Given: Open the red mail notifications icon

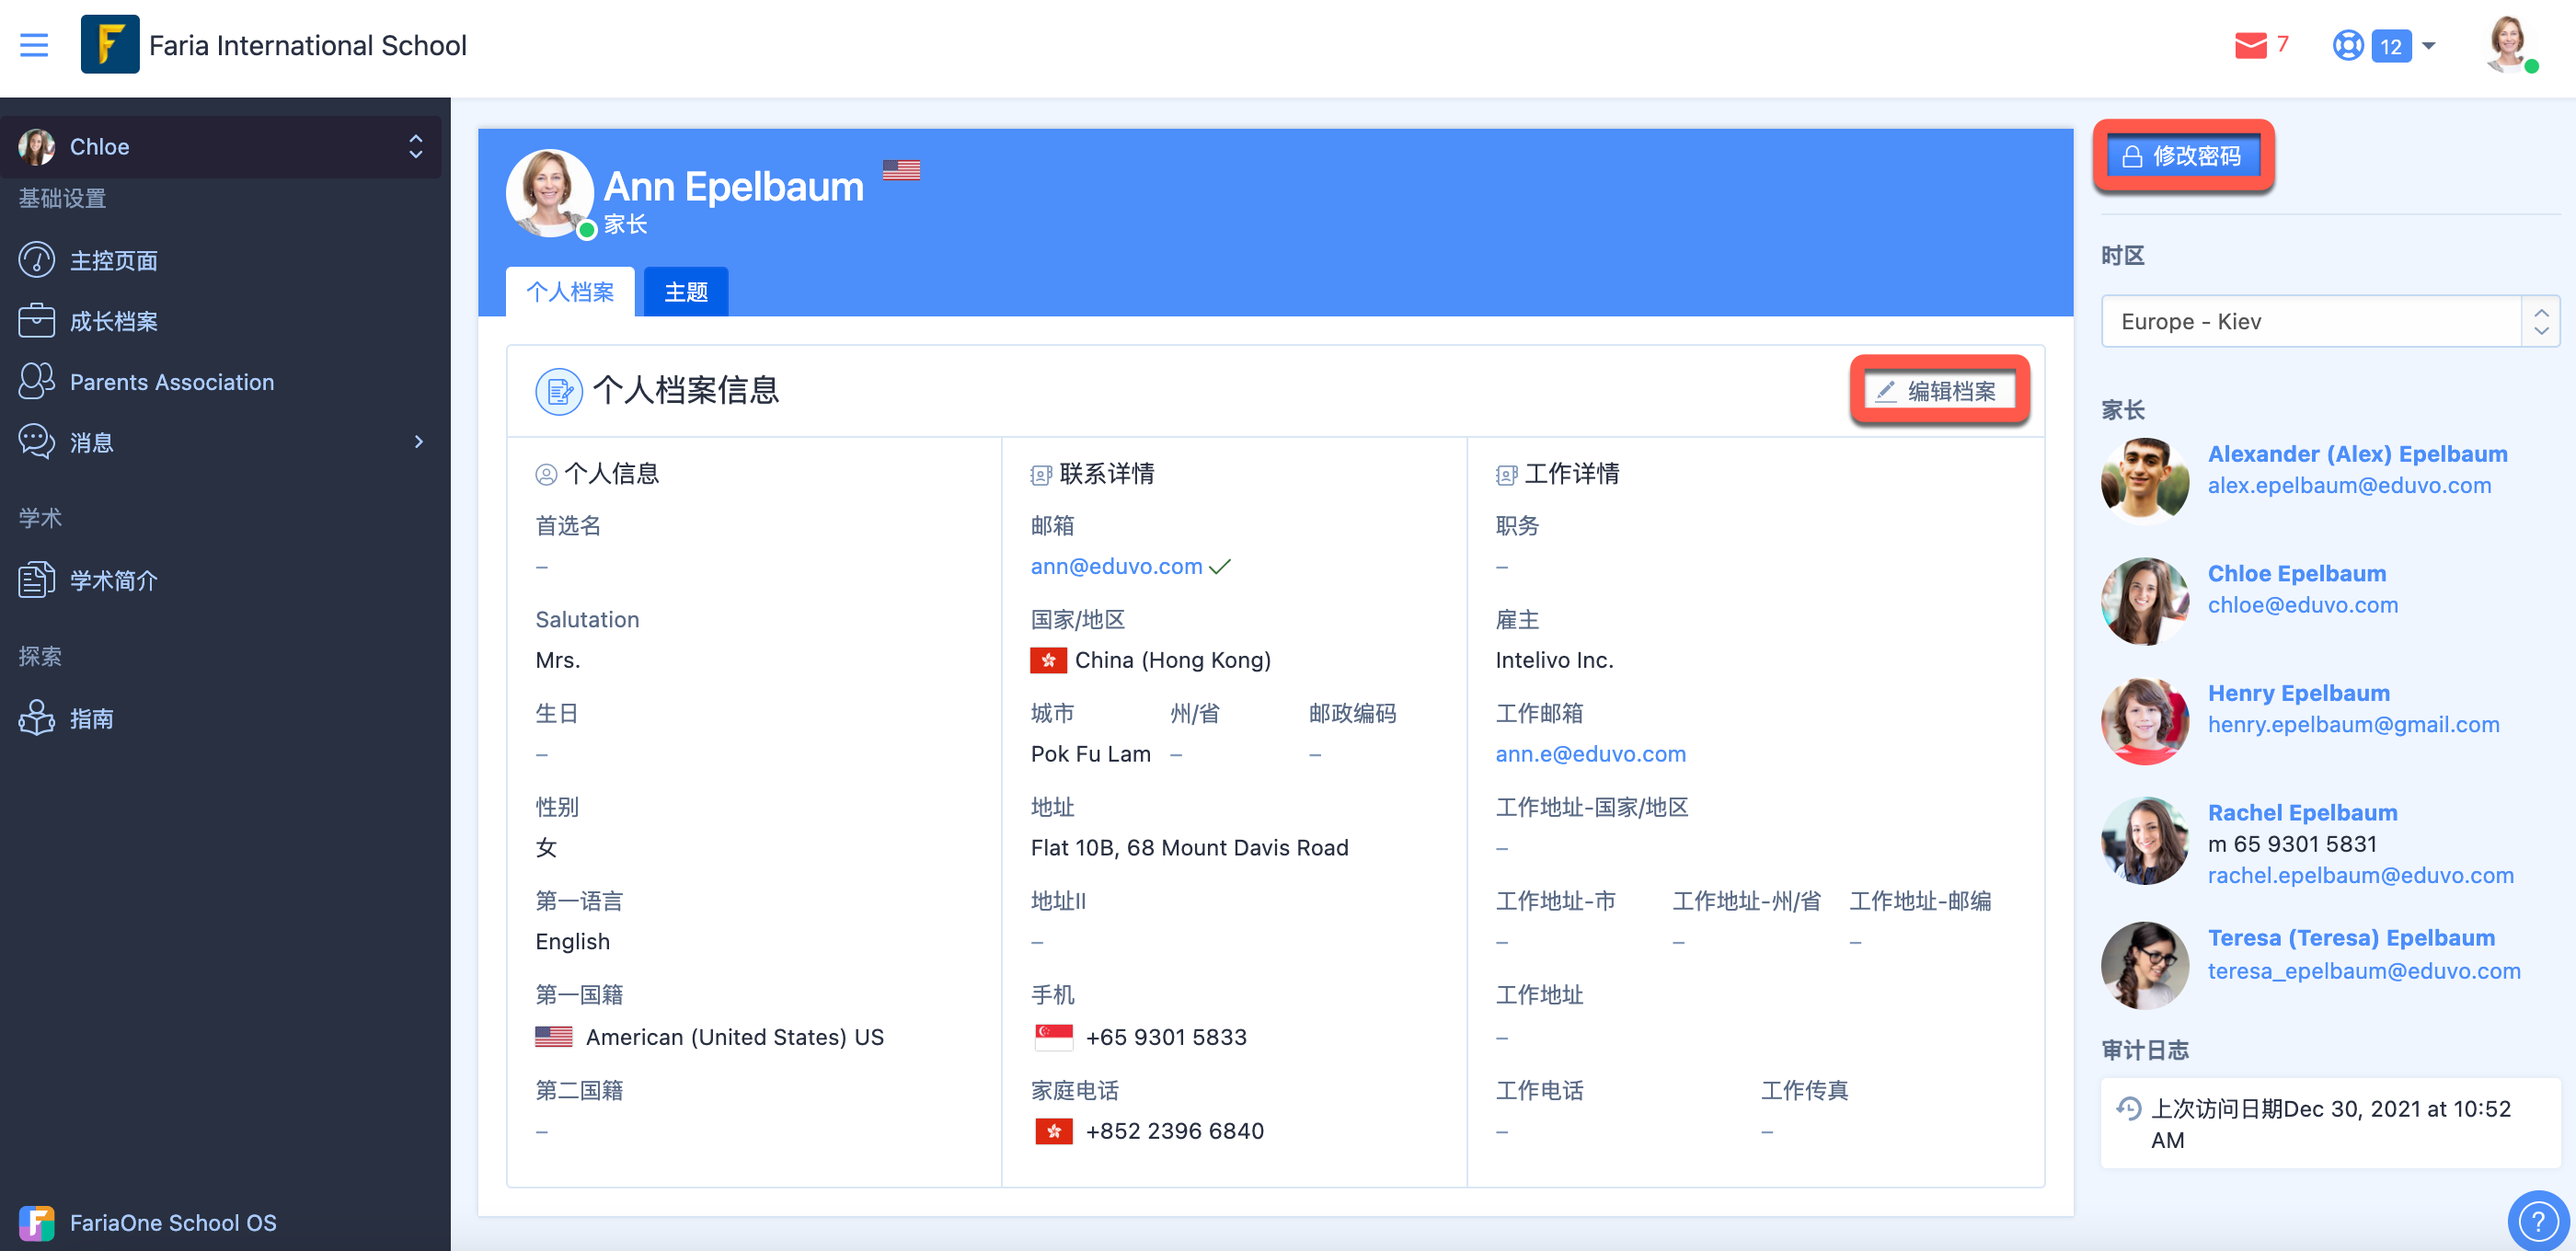Looking at the screenshot, I should pyautogui.click(x=2250, y=45).
